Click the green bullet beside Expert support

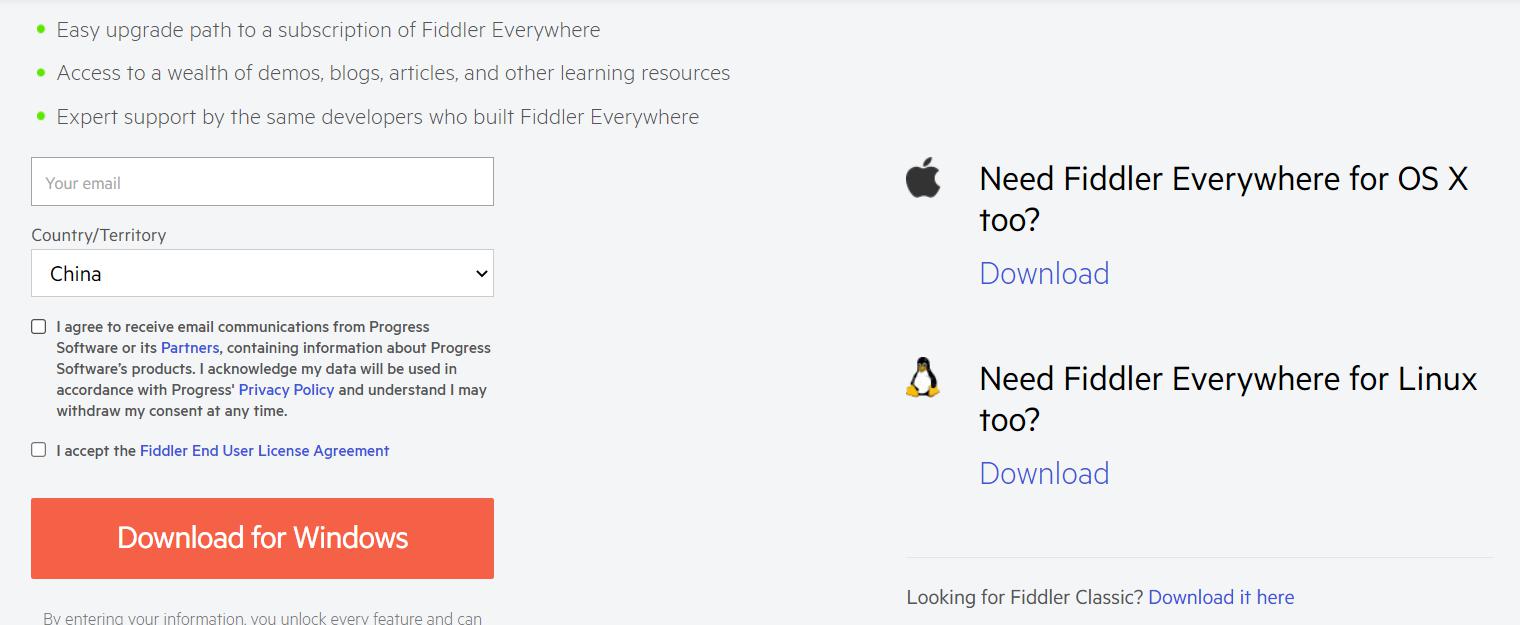[x=39, y=114]
